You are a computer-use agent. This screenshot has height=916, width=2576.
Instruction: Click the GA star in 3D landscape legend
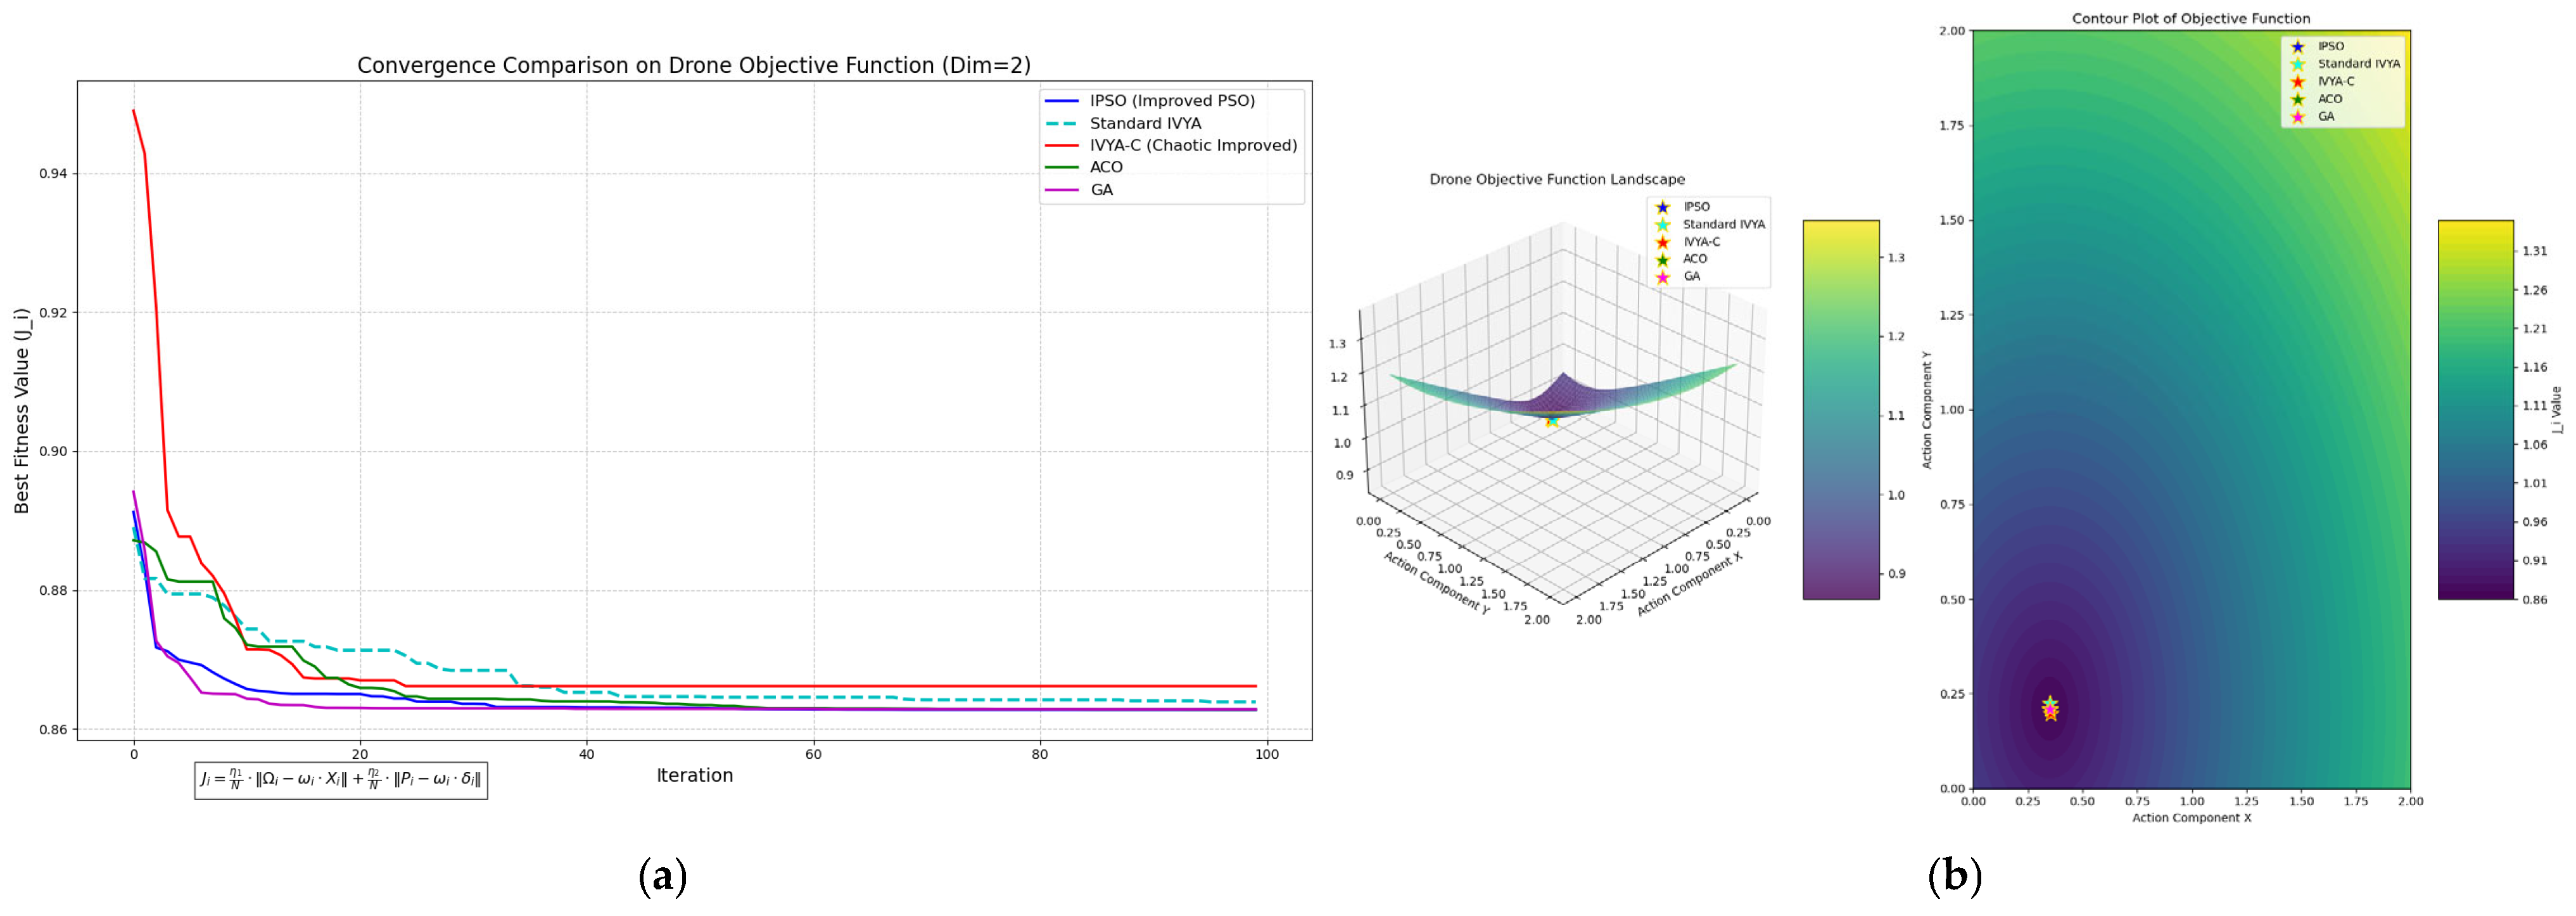pyautogui.click(x=1662, y=277)
